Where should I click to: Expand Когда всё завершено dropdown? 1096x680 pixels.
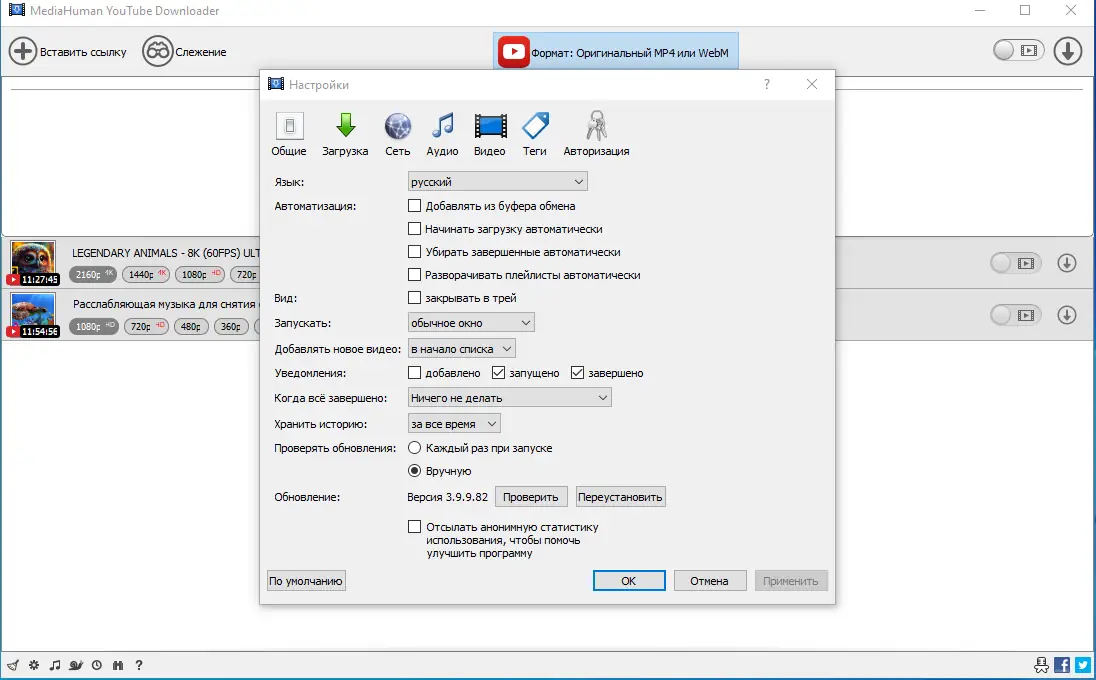click(x=510, y=398)
